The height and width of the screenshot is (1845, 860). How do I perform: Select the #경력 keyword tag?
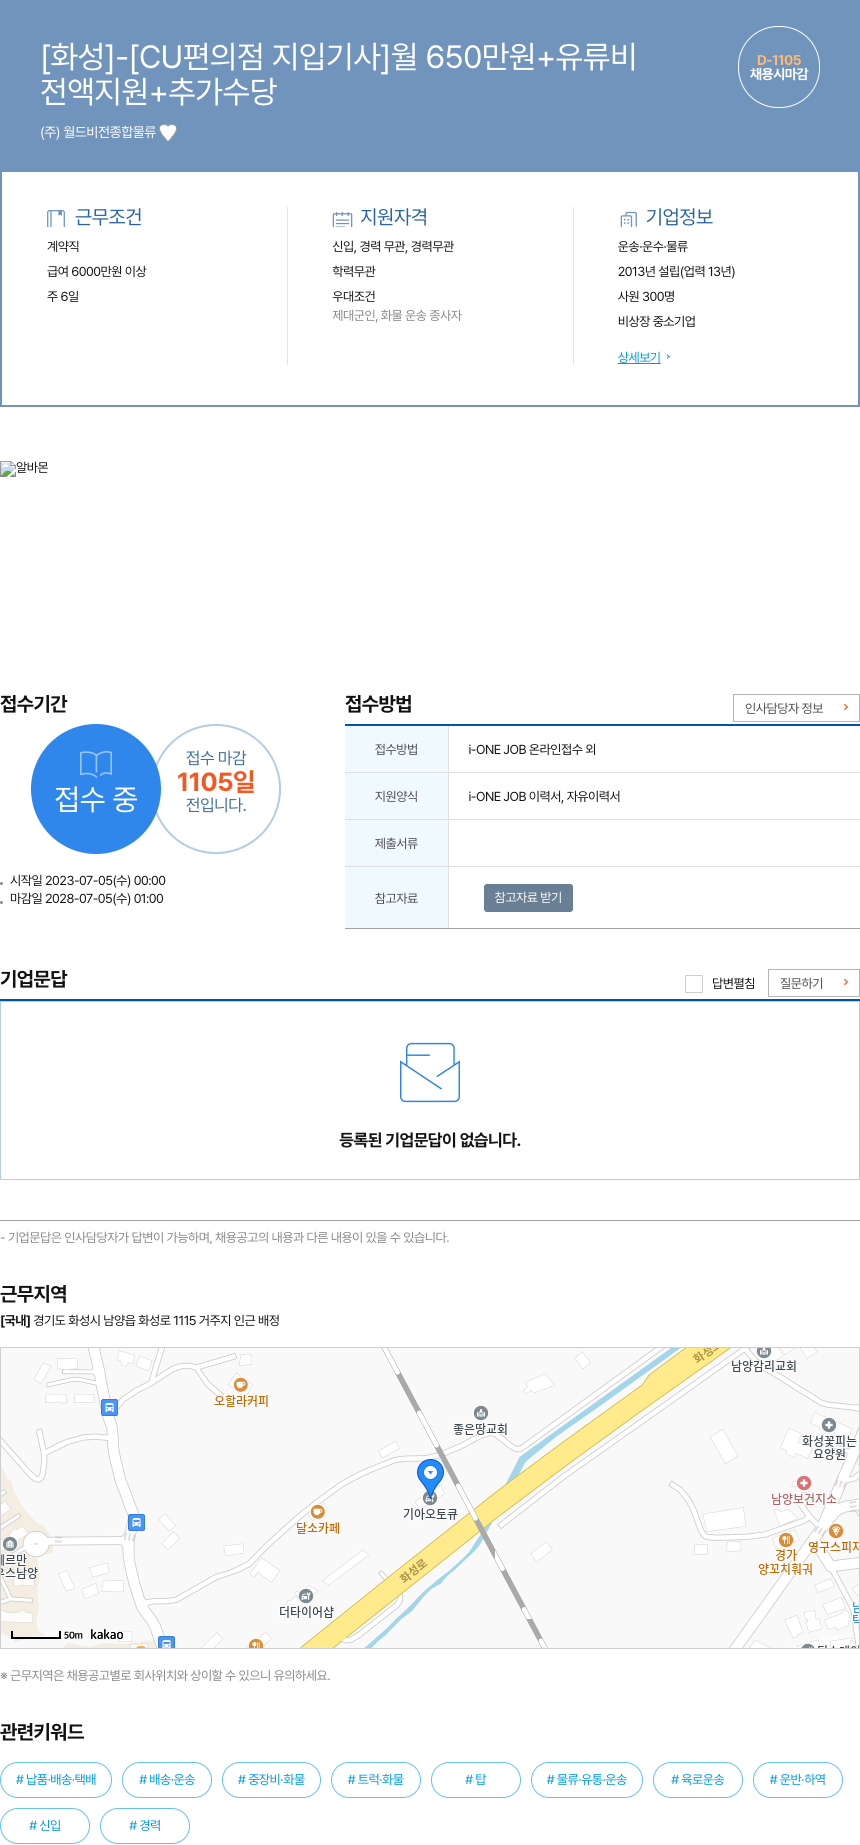(145, 1826)
